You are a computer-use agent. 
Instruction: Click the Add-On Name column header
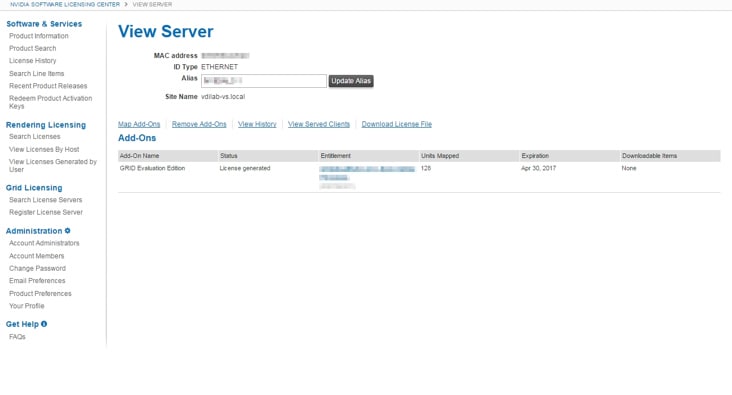(140, 156)
